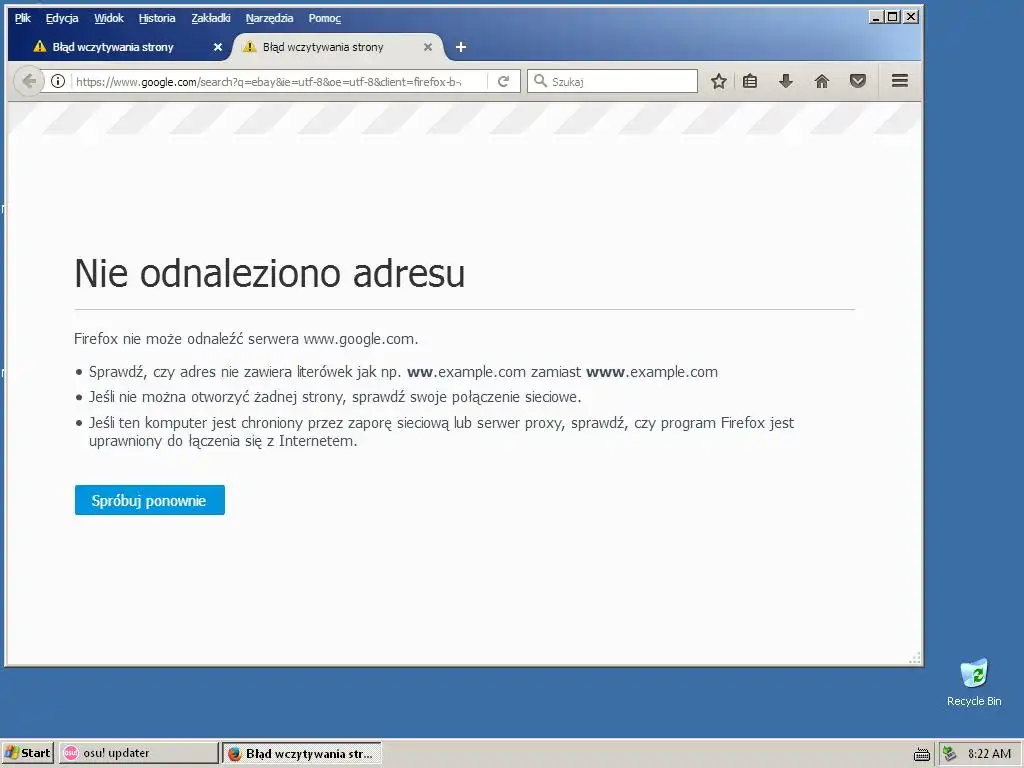This screenshot has height=768, width=1024.
Task: Close the second active tab
Action: (428, 47)
